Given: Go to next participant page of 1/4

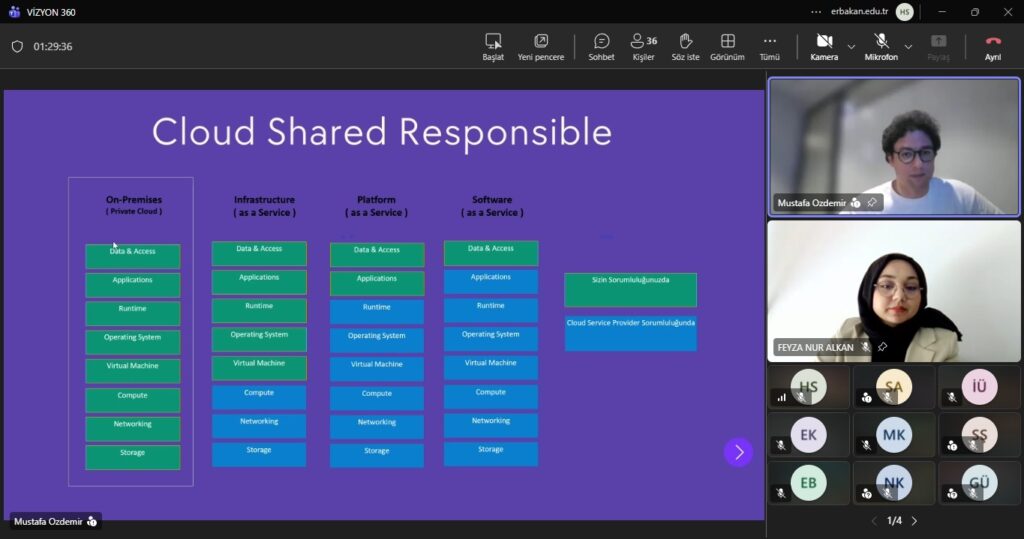Looking at the screenshot, I should [x=914, y=521].
